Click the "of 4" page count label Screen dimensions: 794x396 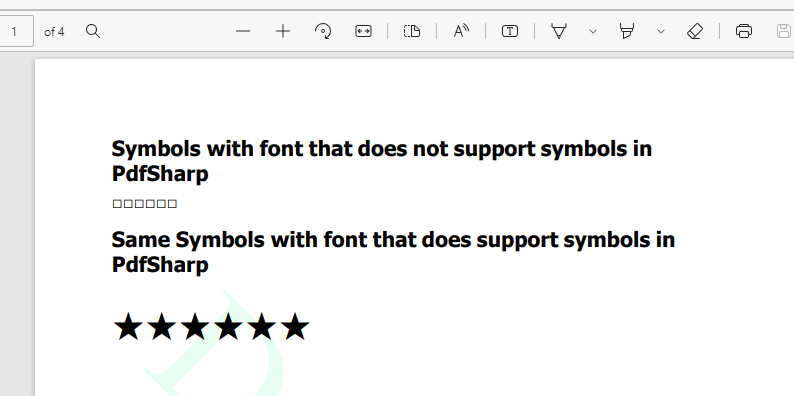[54, 32]
